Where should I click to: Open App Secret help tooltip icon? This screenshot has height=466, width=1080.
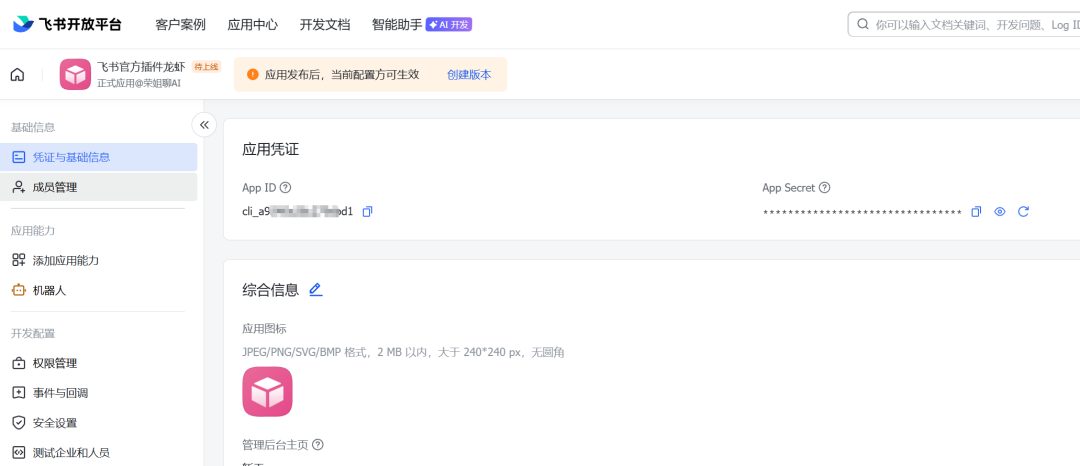(824, 187)
